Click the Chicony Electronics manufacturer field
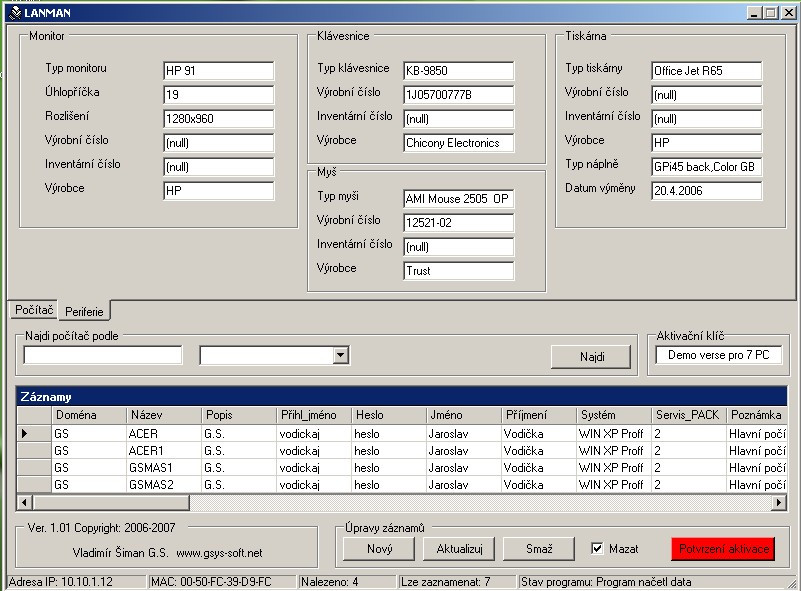Image resolution: width=801 pixels, height=591 pixels. pos(458,143)
